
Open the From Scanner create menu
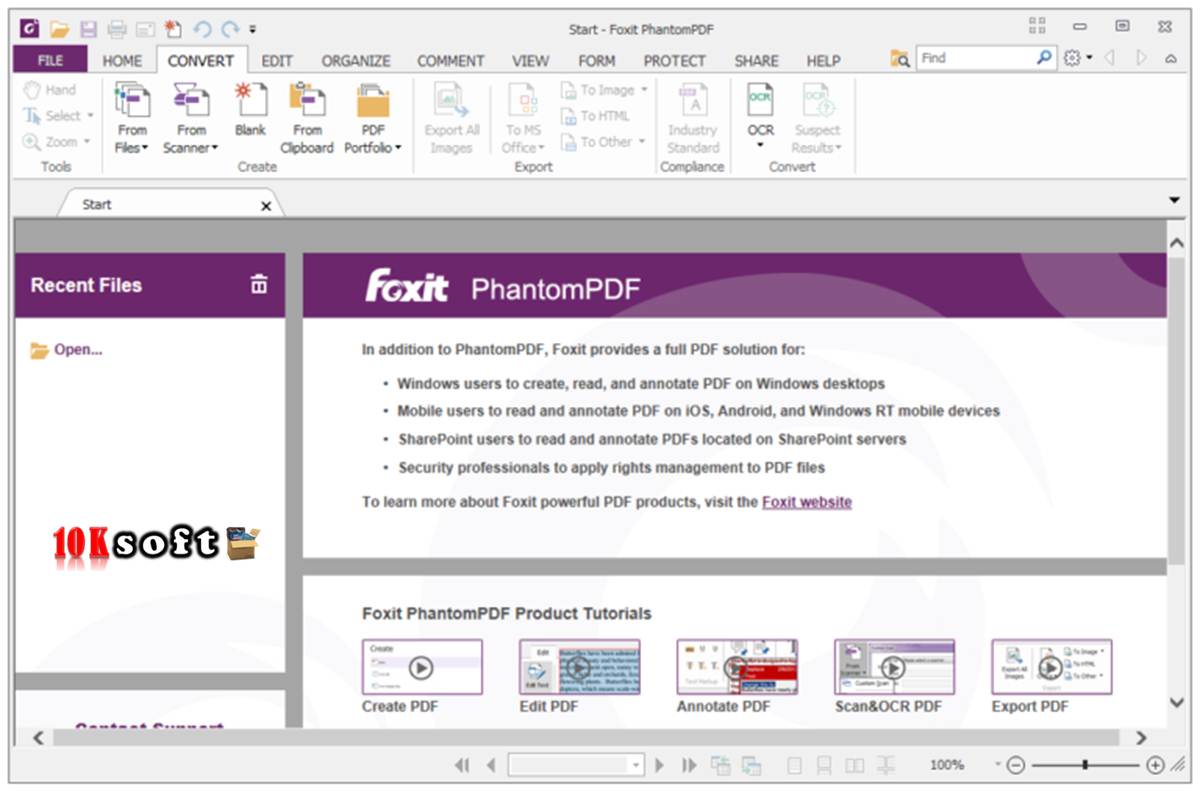pos(190,118)
